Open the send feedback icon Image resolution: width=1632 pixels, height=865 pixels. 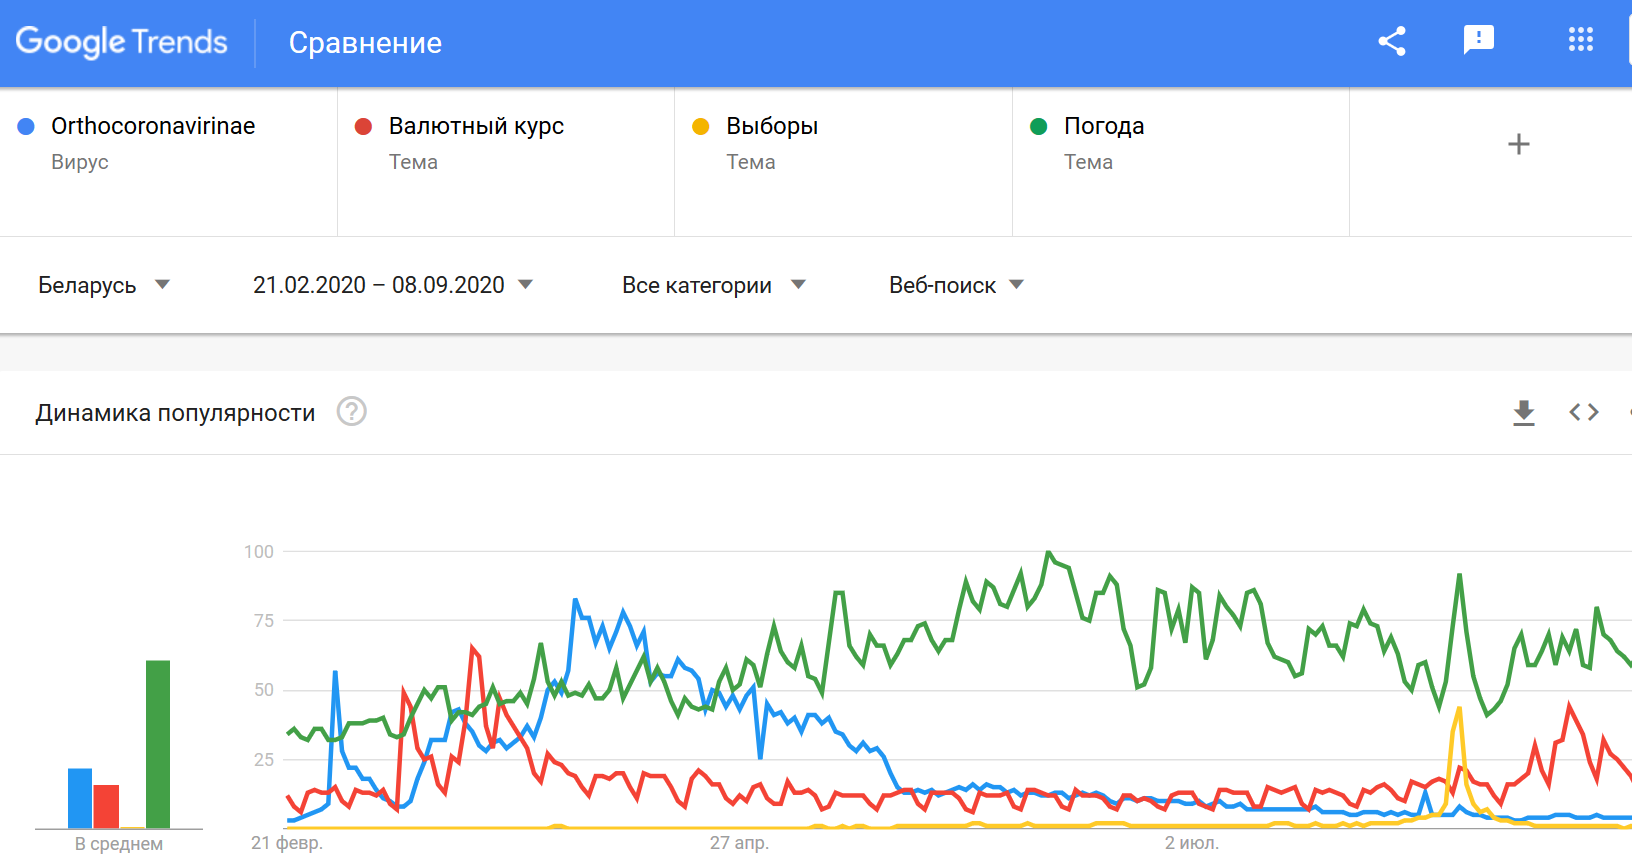tap(1478, 40)
